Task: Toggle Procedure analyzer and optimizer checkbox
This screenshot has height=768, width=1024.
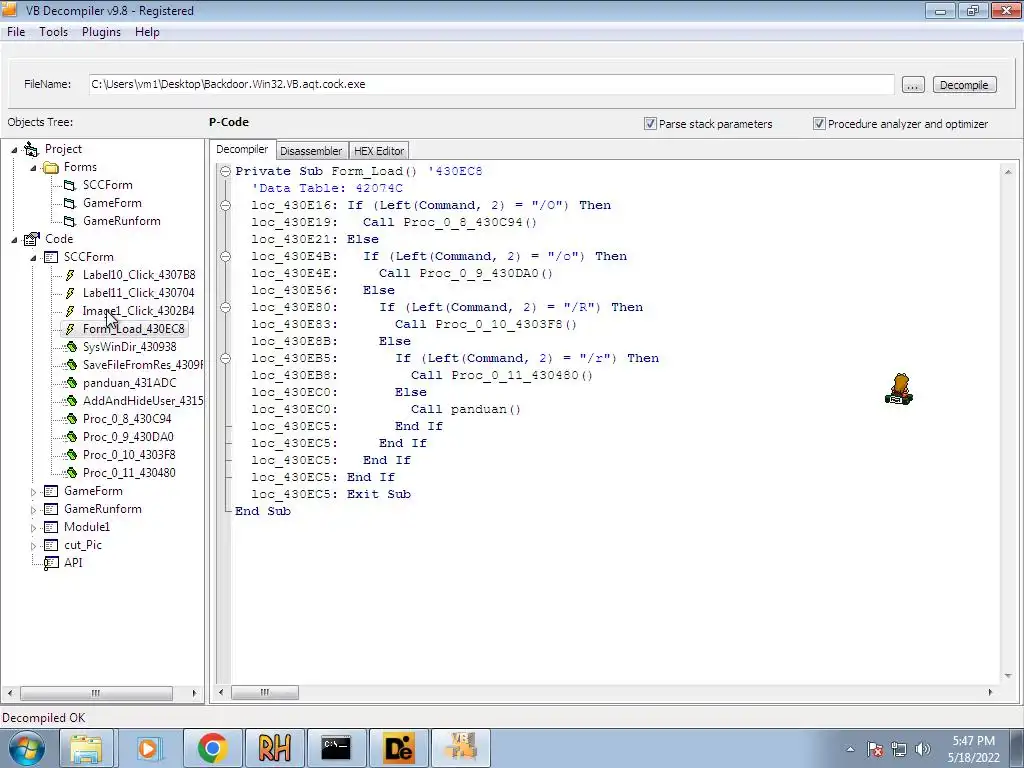Action: point(819,123)
